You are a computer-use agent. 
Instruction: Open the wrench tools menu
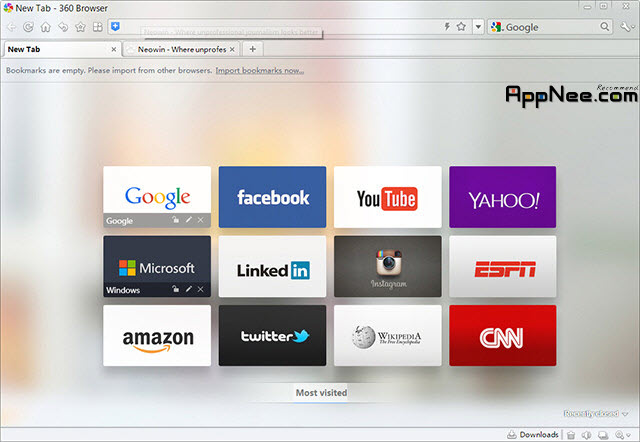tap(627, 27)
